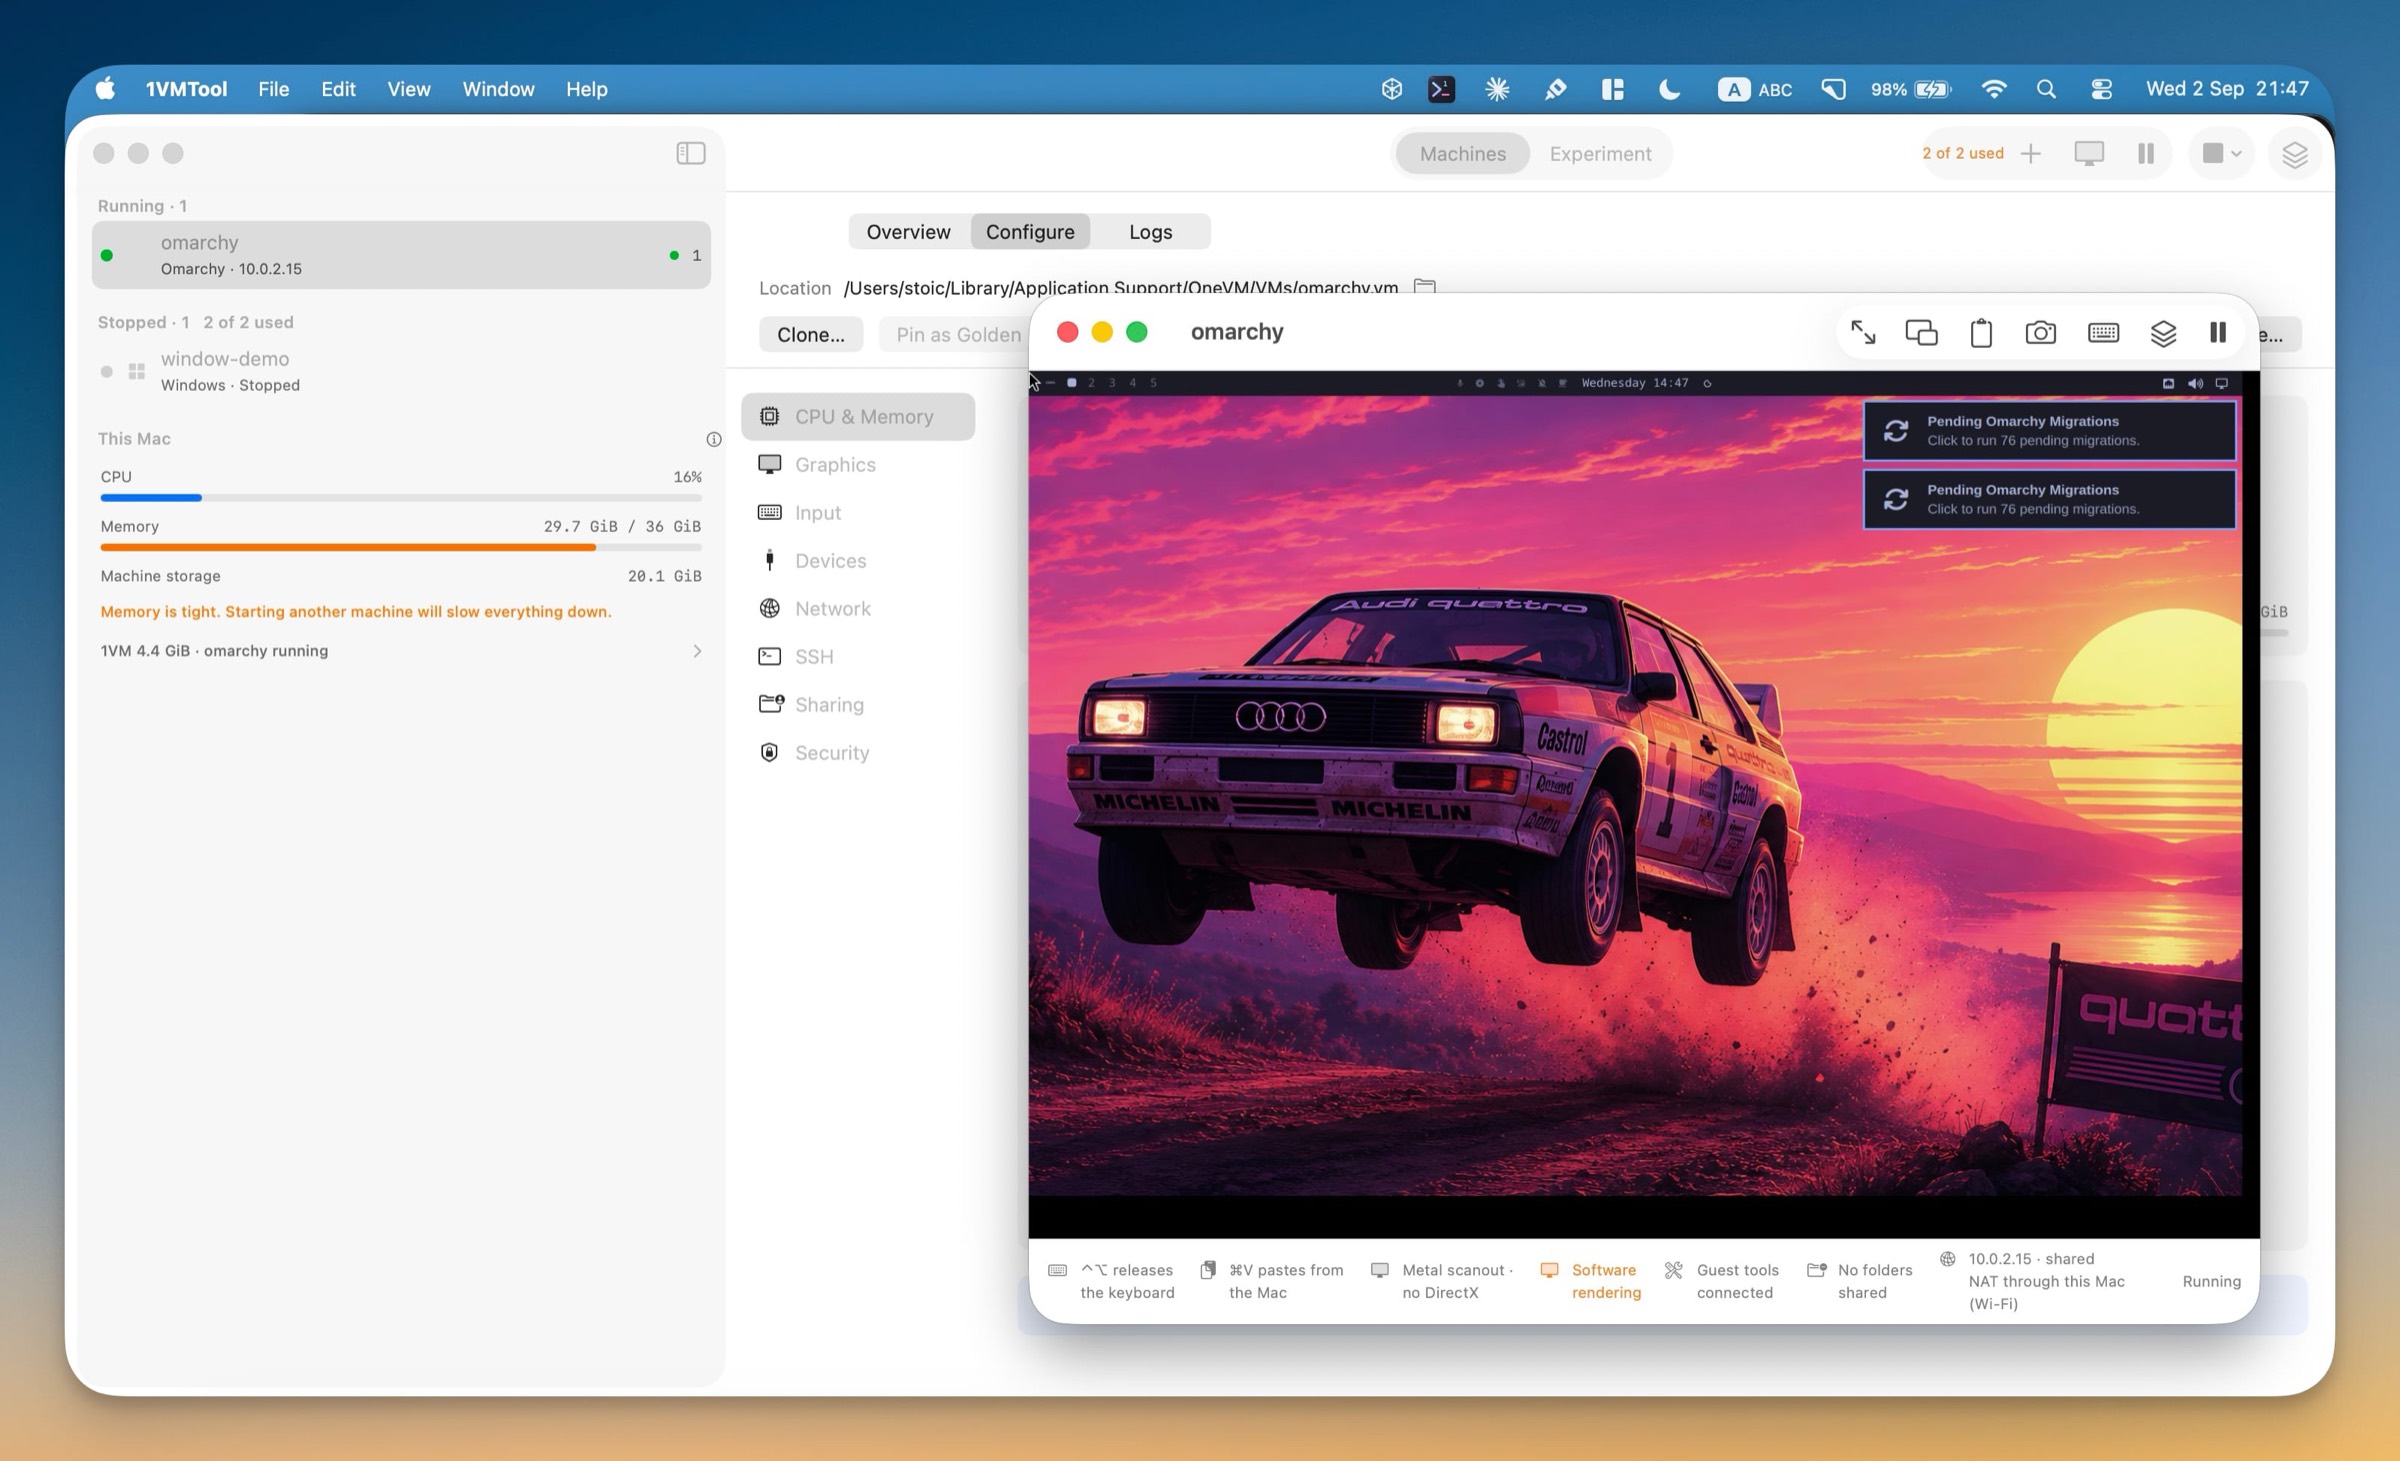This screenshot has width=2400, height=1461.
Task: Open the View menu
Action: (x=408, y=89)
